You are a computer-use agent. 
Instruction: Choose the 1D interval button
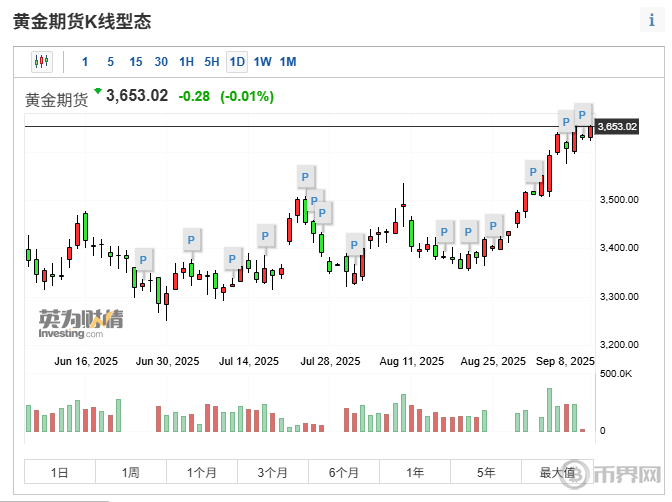click(x=237, y=62)
